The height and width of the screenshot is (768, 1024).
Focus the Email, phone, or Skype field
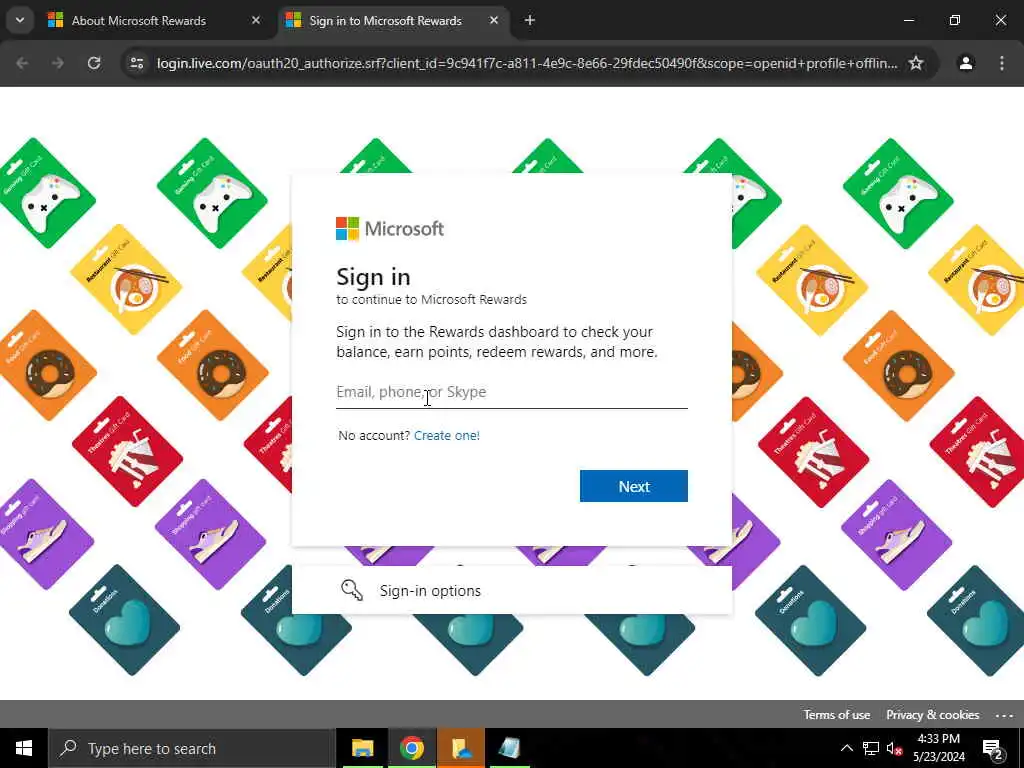pyautogui.click(x=511, y=392)
